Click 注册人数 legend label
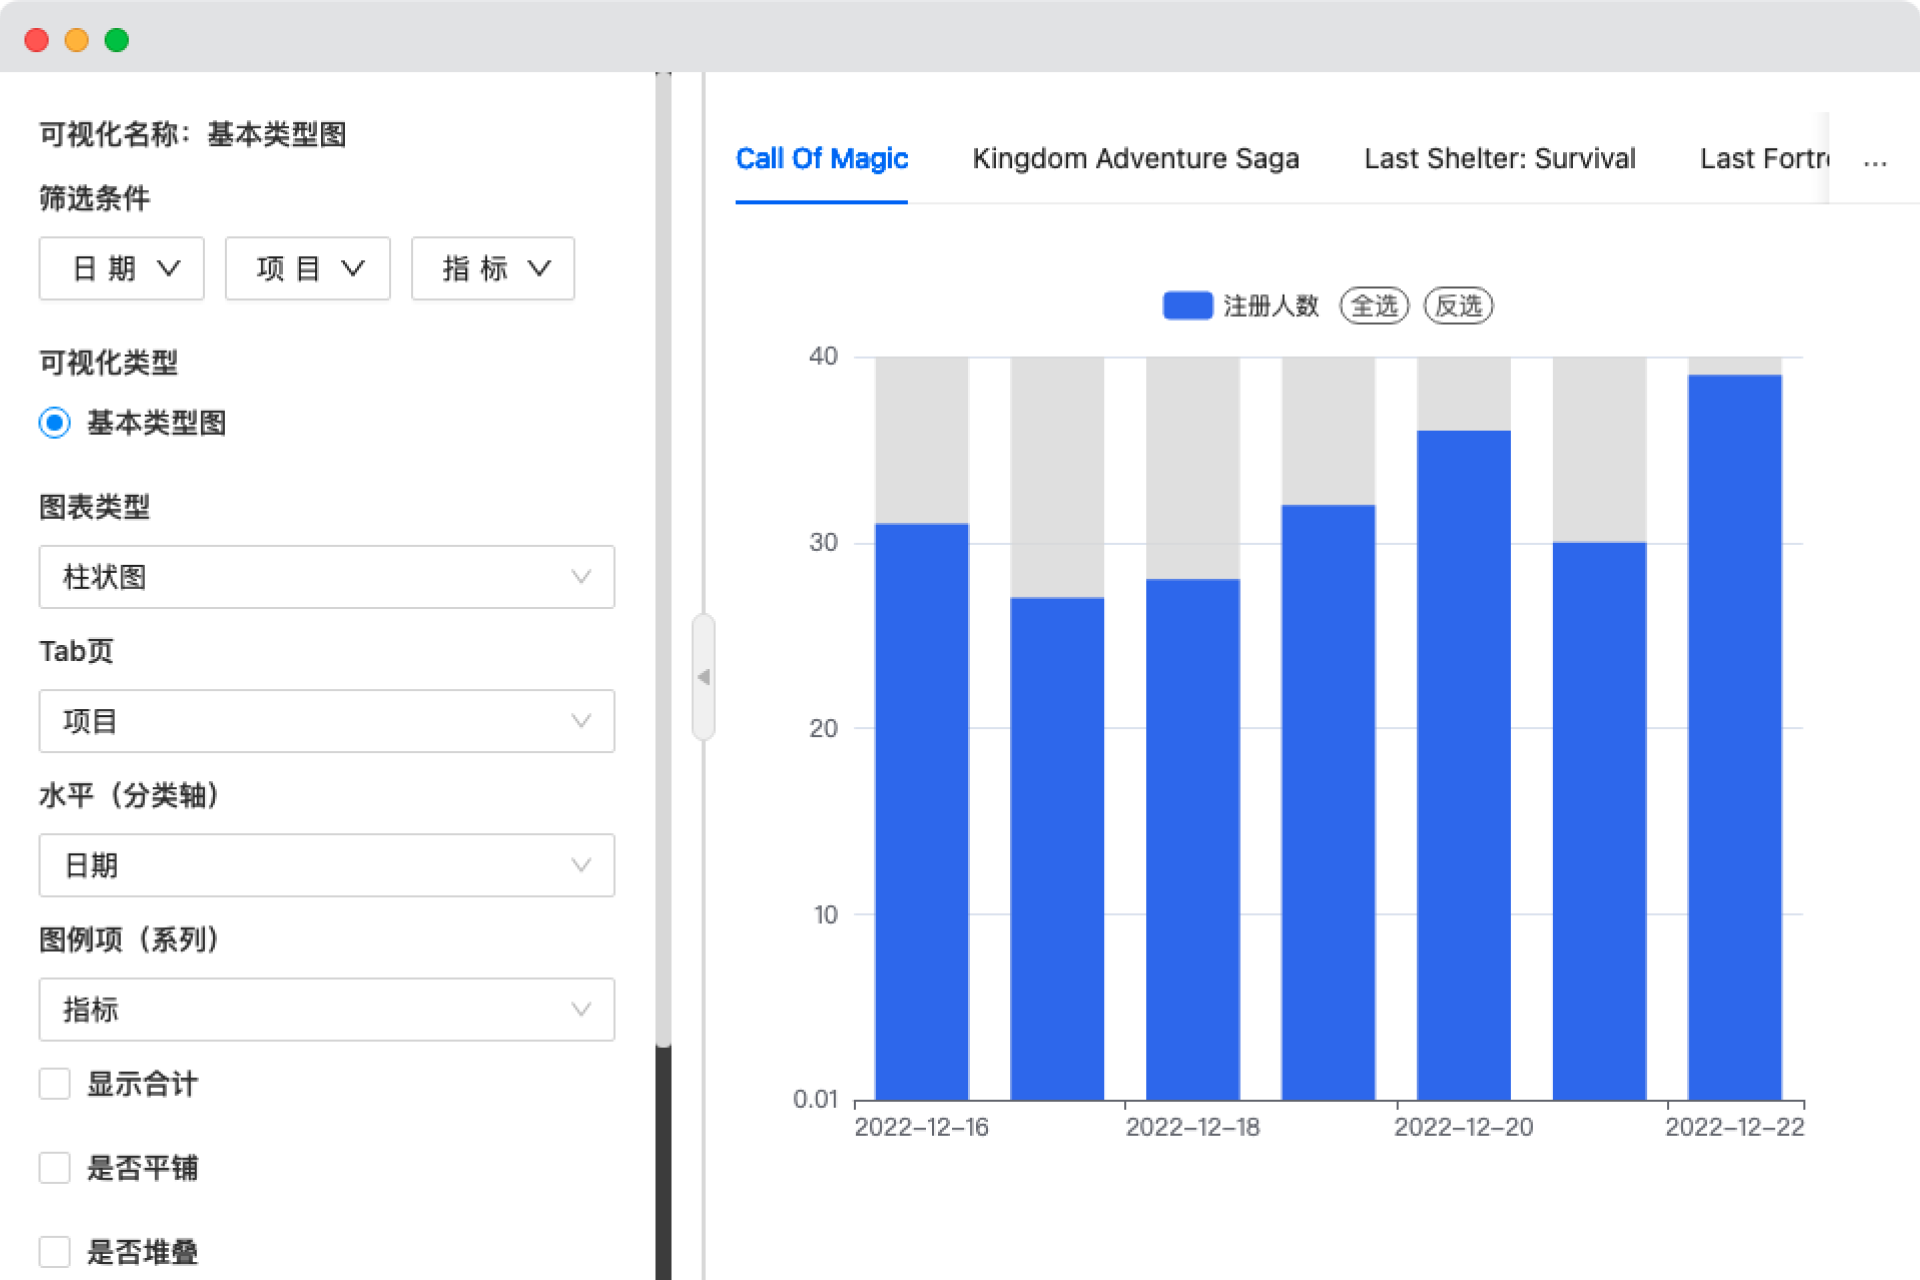Image resolution: width=1920 pixels, height=1280 pixels. (x=1272, y=305)
